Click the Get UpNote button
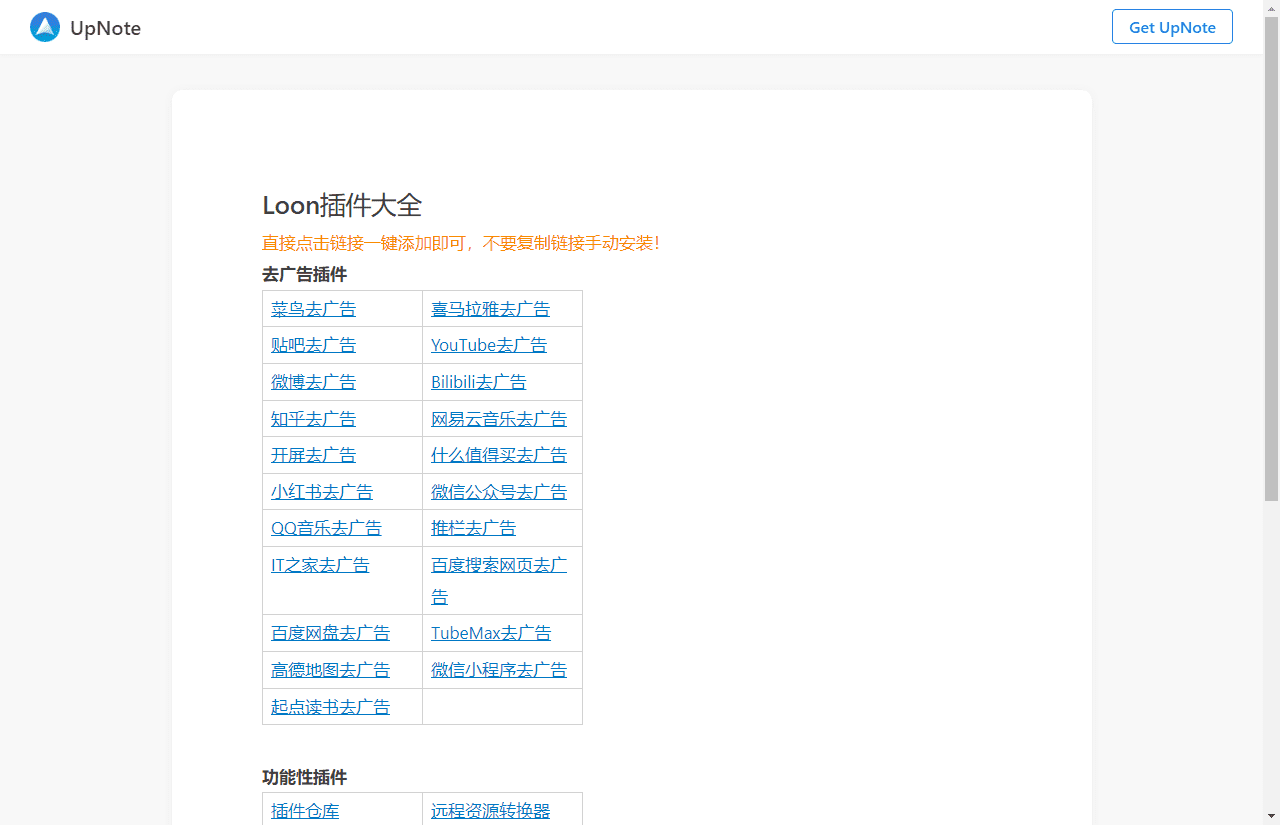The width and height of the screenshot is (1280, 825). (1171, 26)
